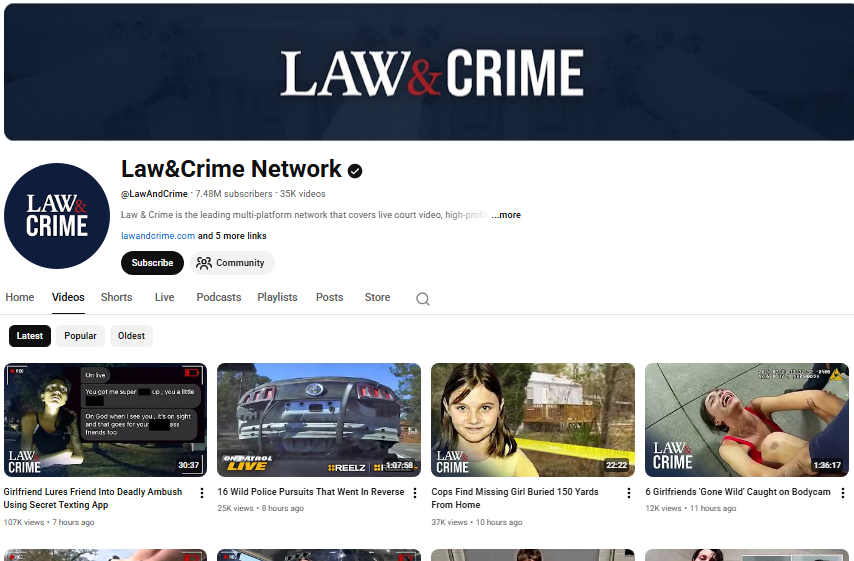Image resolution: width=854 pixels, height=561 pixels.
Task: Click the Community button
Action: [x=232, y=263]
